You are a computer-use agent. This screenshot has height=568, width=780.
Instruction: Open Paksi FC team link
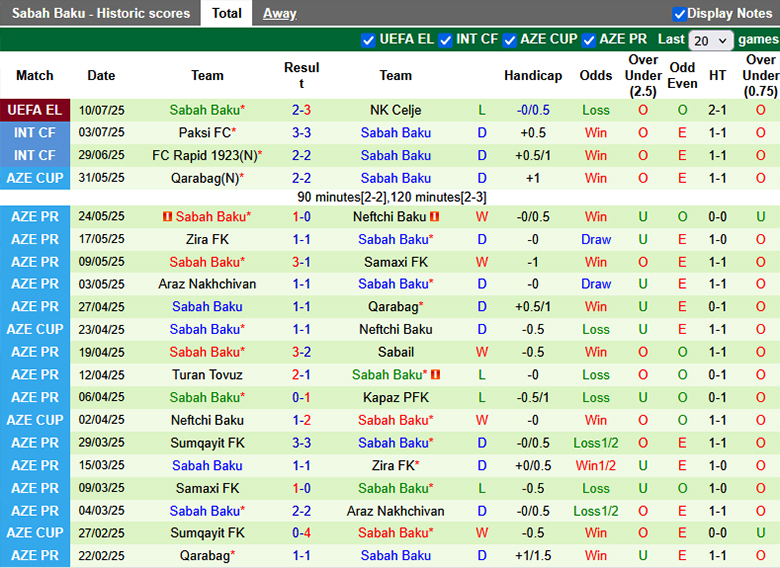[207, 133]
